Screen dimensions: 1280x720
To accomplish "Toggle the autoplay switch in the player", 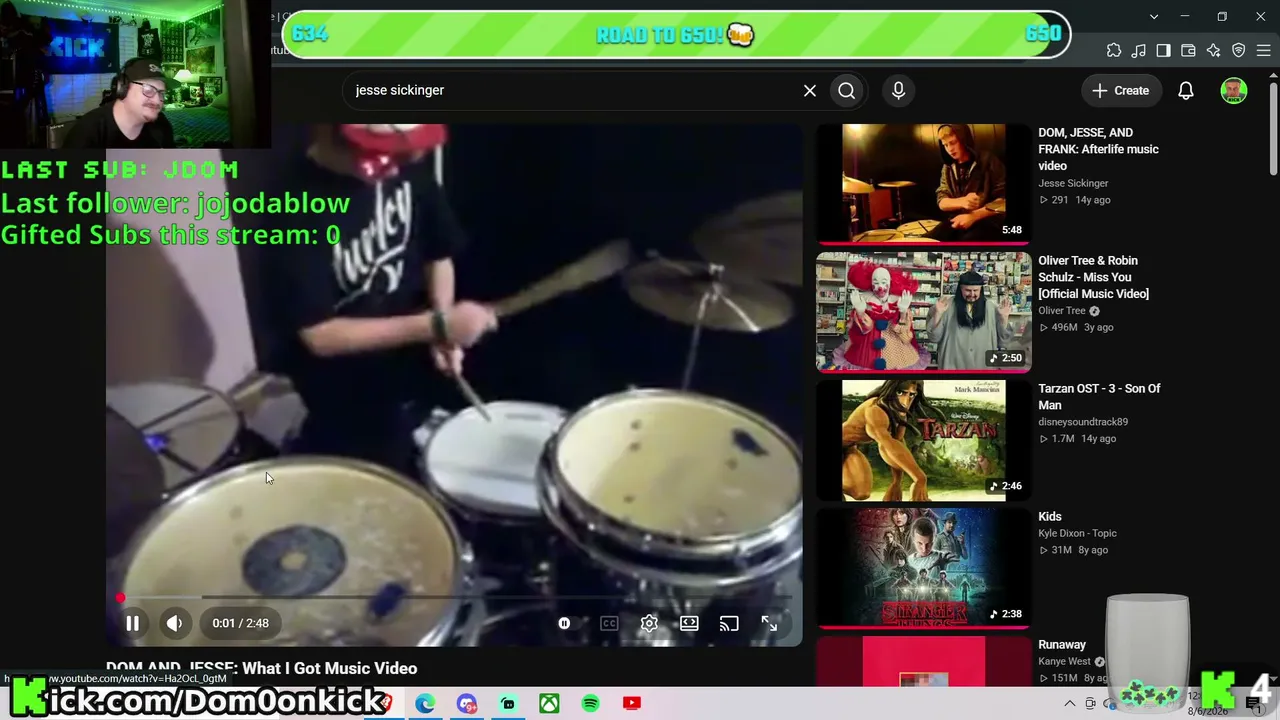I will (x=564, y=623).
